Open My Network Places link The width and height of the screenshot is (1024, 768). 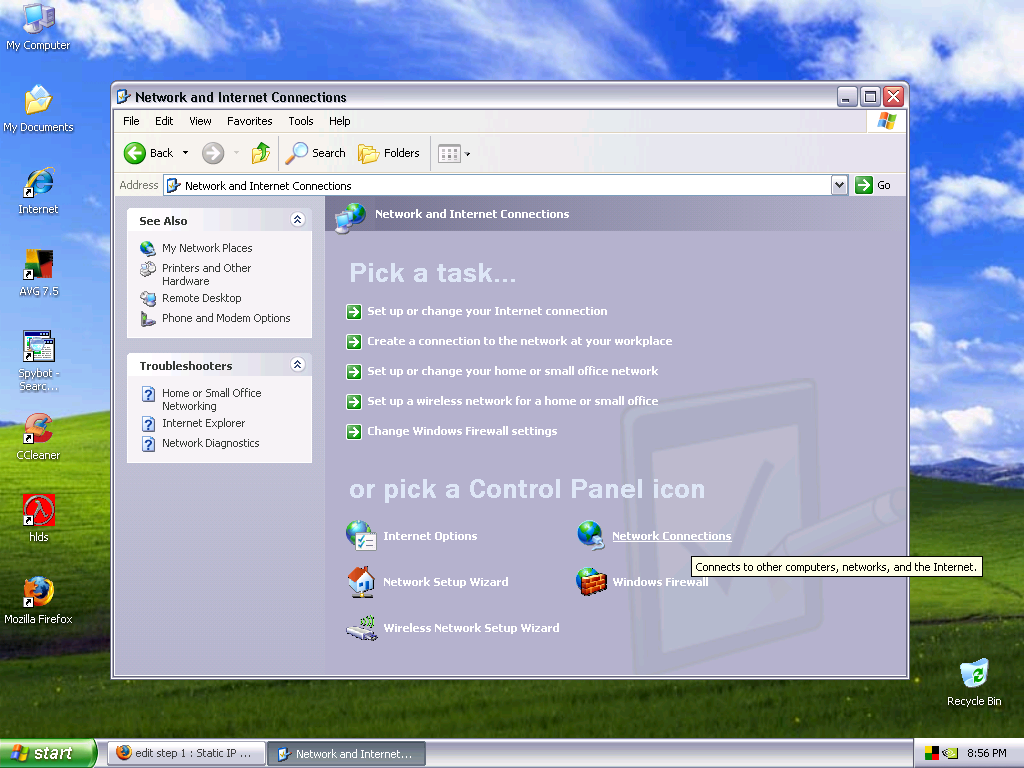[x=207, y=248]
